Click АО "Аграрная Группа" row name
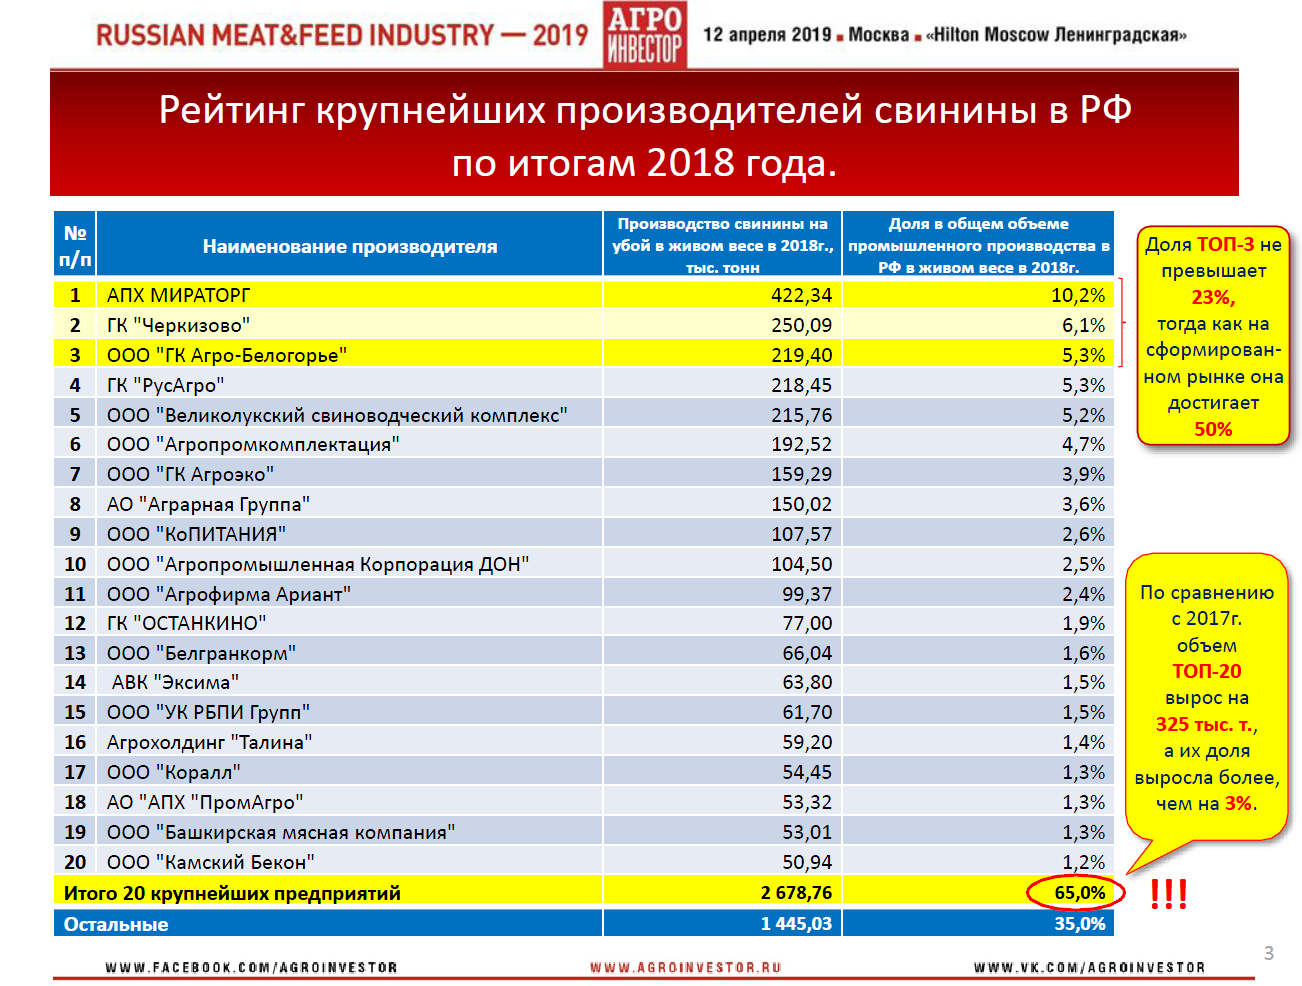 click(208, 504)
